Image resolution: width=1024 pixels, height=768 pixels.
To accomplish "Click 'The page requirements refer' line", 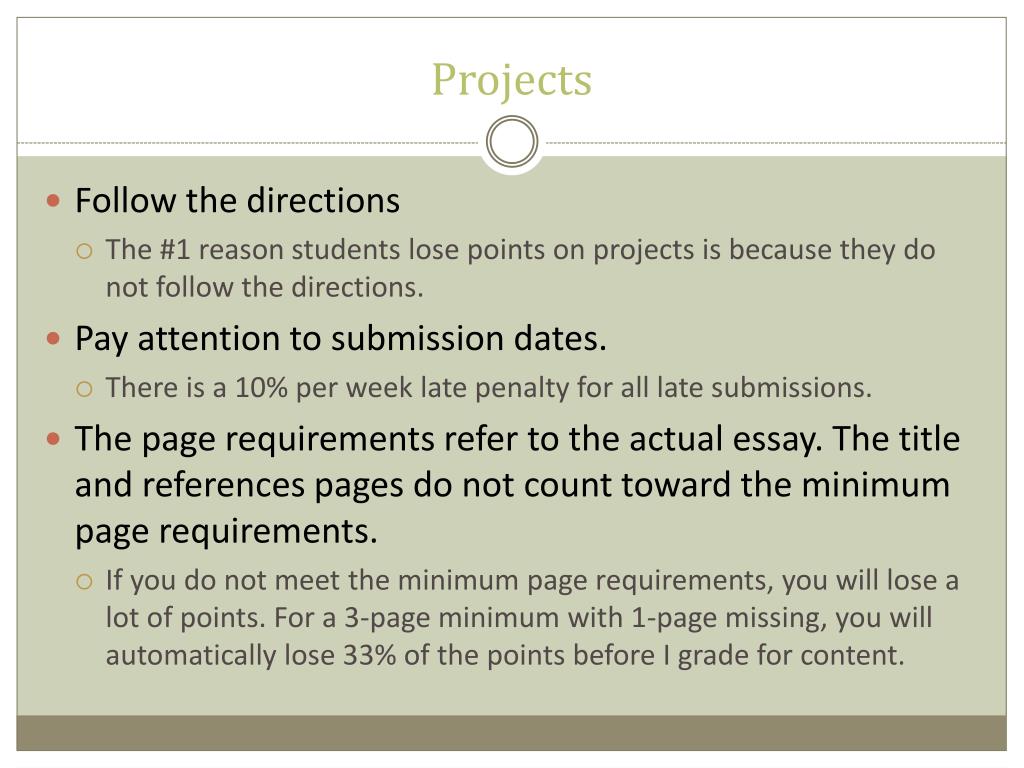I will point(517,440).
